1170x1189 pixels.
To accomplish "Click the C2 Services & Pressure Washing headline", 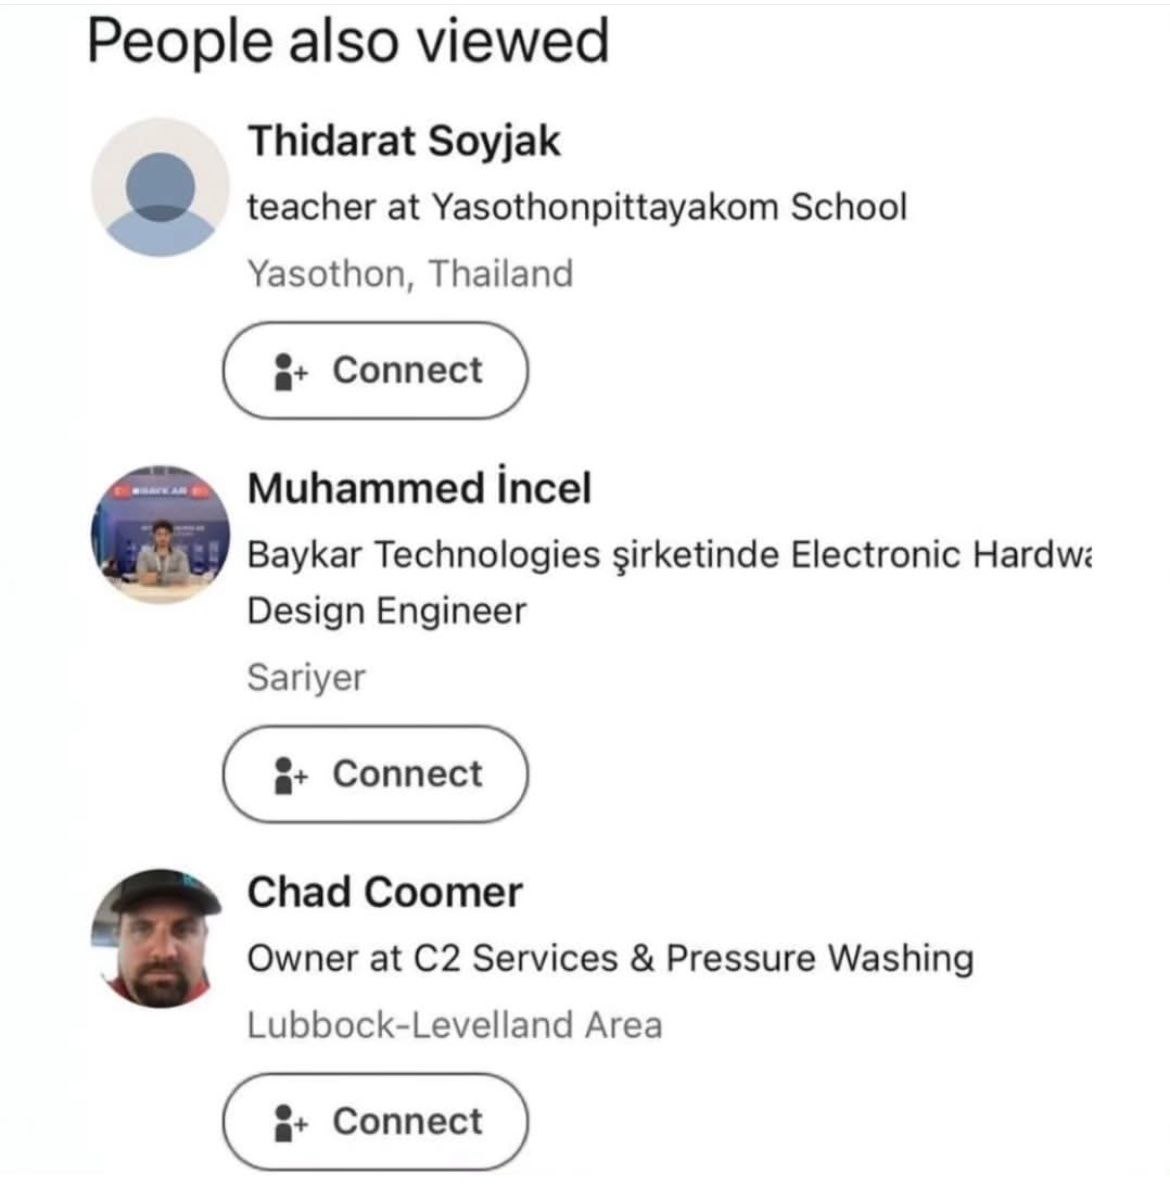I will (x=610, y=959).
